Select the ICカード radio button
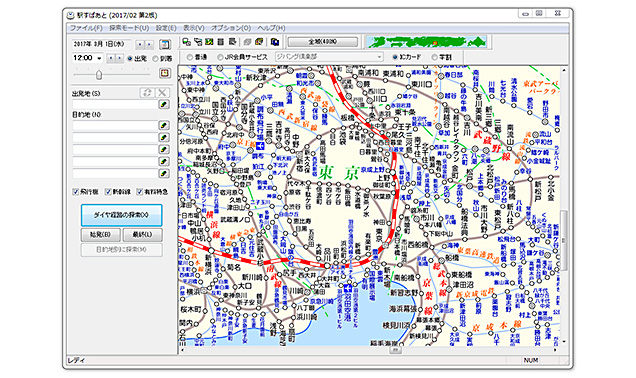 point(395,57)
